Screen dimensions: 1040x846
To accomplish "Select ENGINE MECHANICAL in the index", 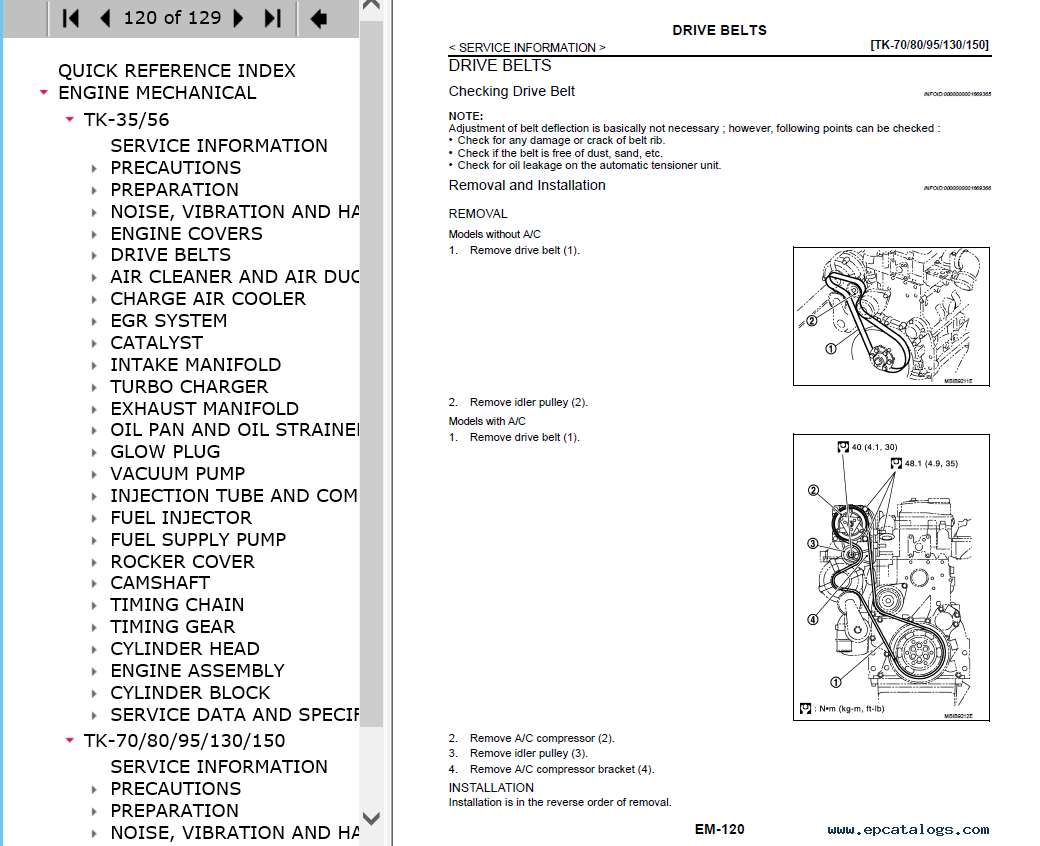I will pos(157,93).
